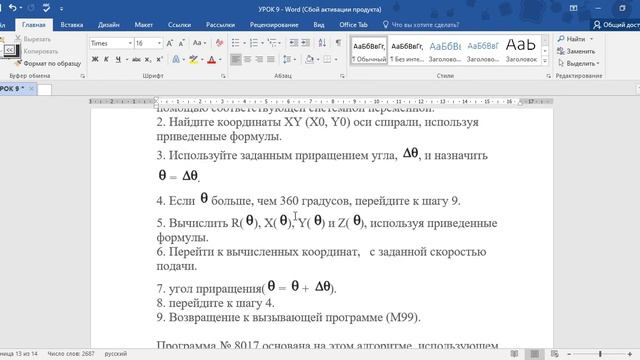Open the Paragraph dialog launcher

(x=342, y=76)
